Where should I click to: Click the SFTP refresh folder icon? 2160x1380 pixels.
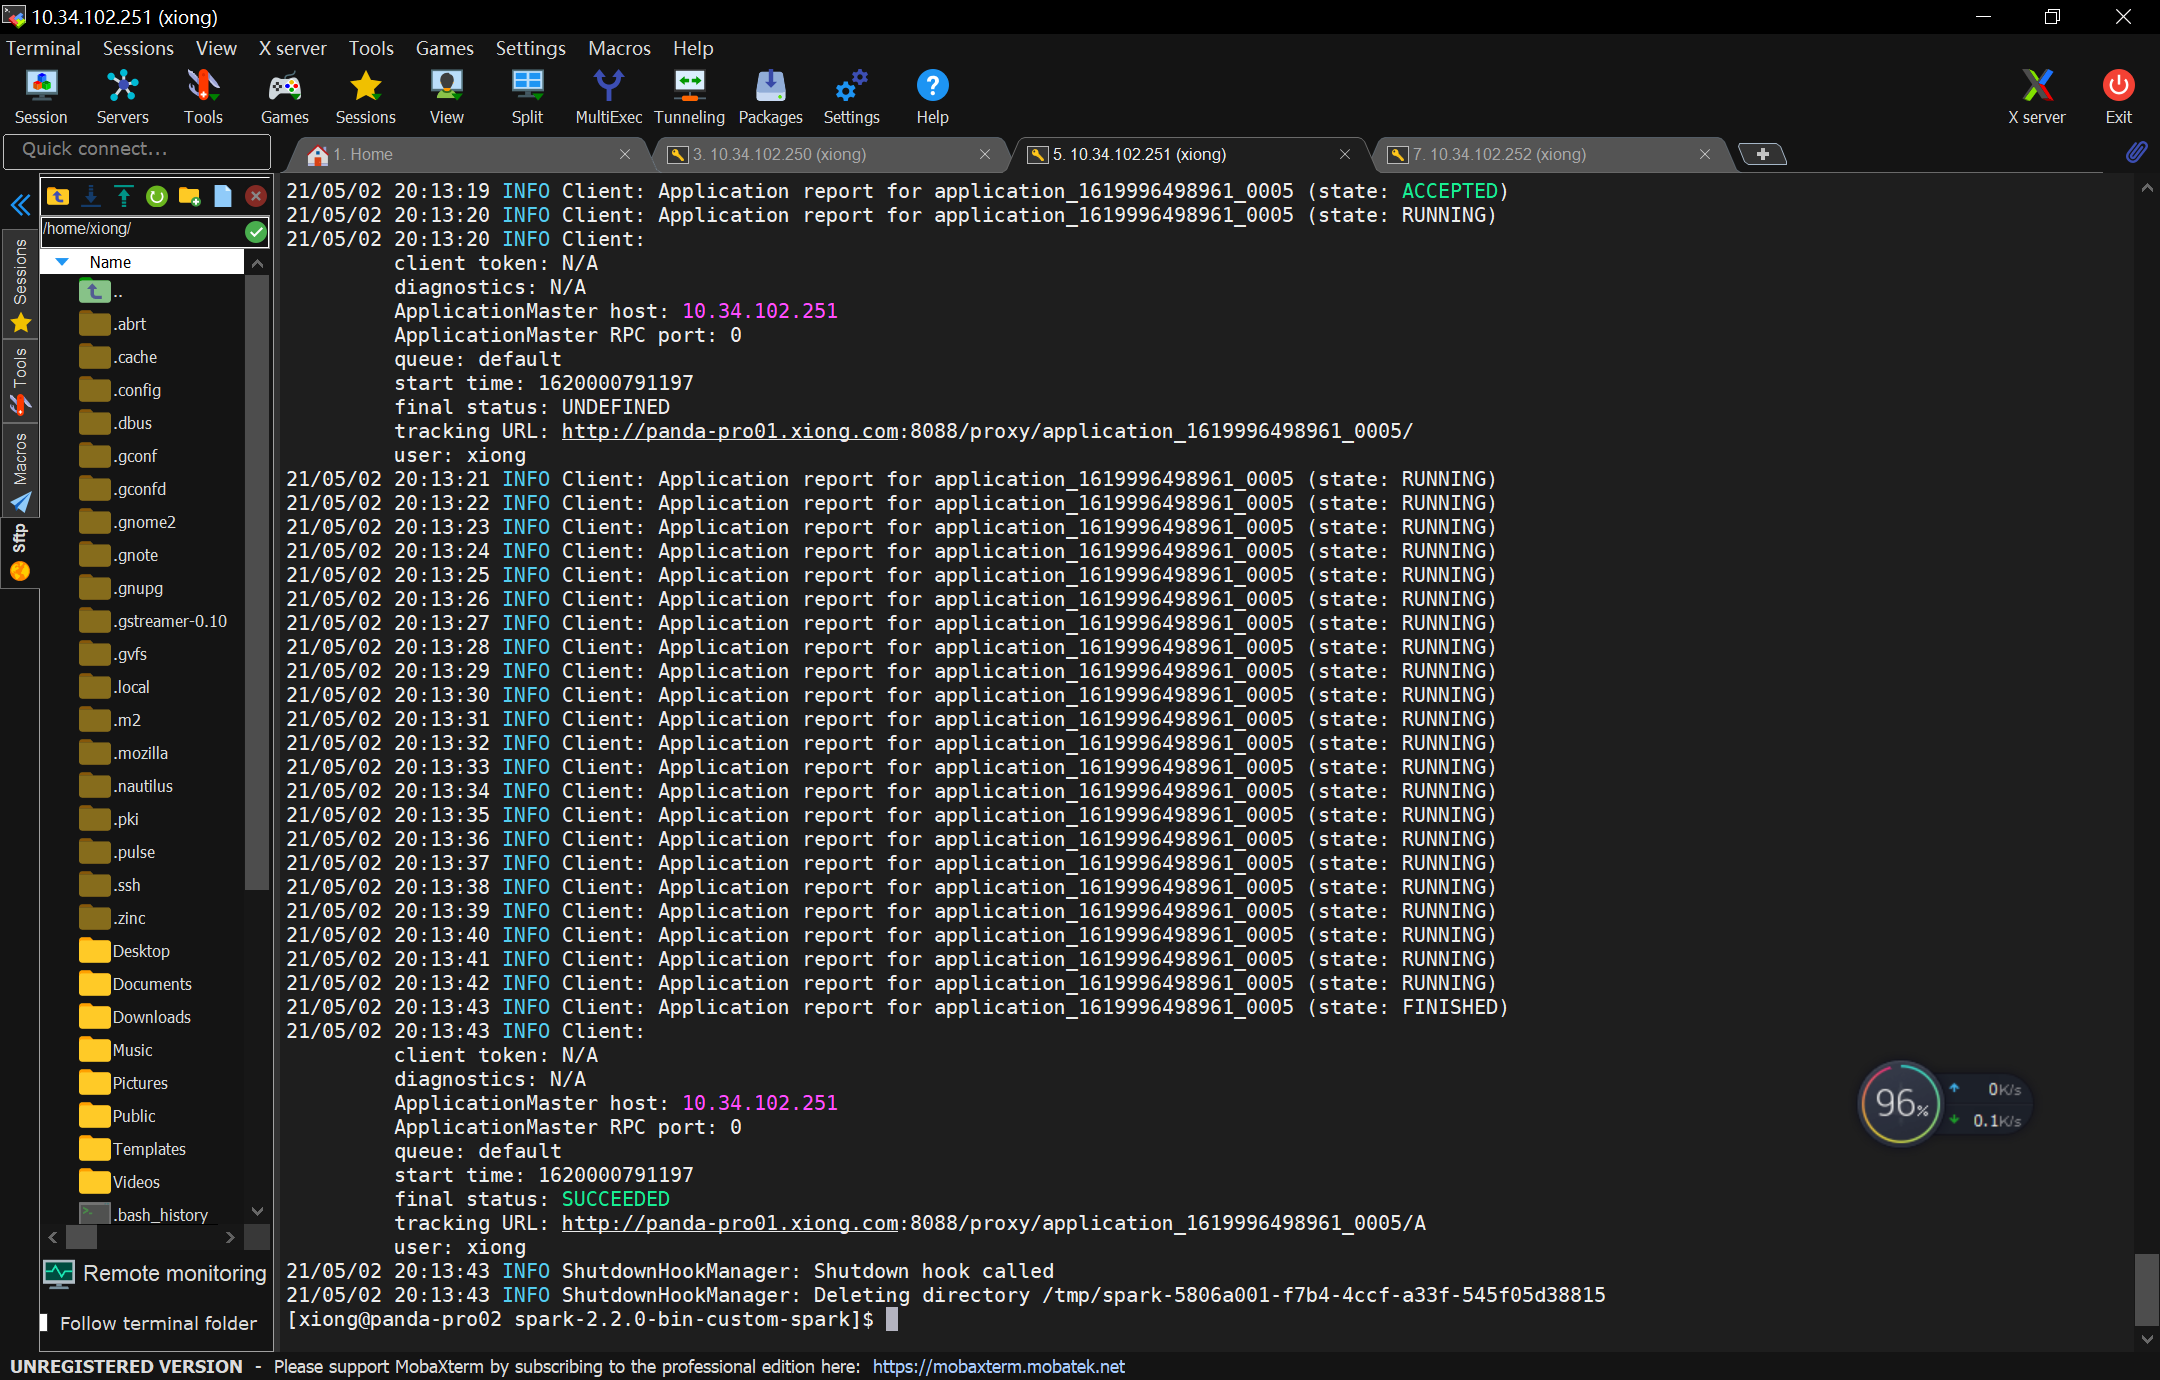point(157,196)
